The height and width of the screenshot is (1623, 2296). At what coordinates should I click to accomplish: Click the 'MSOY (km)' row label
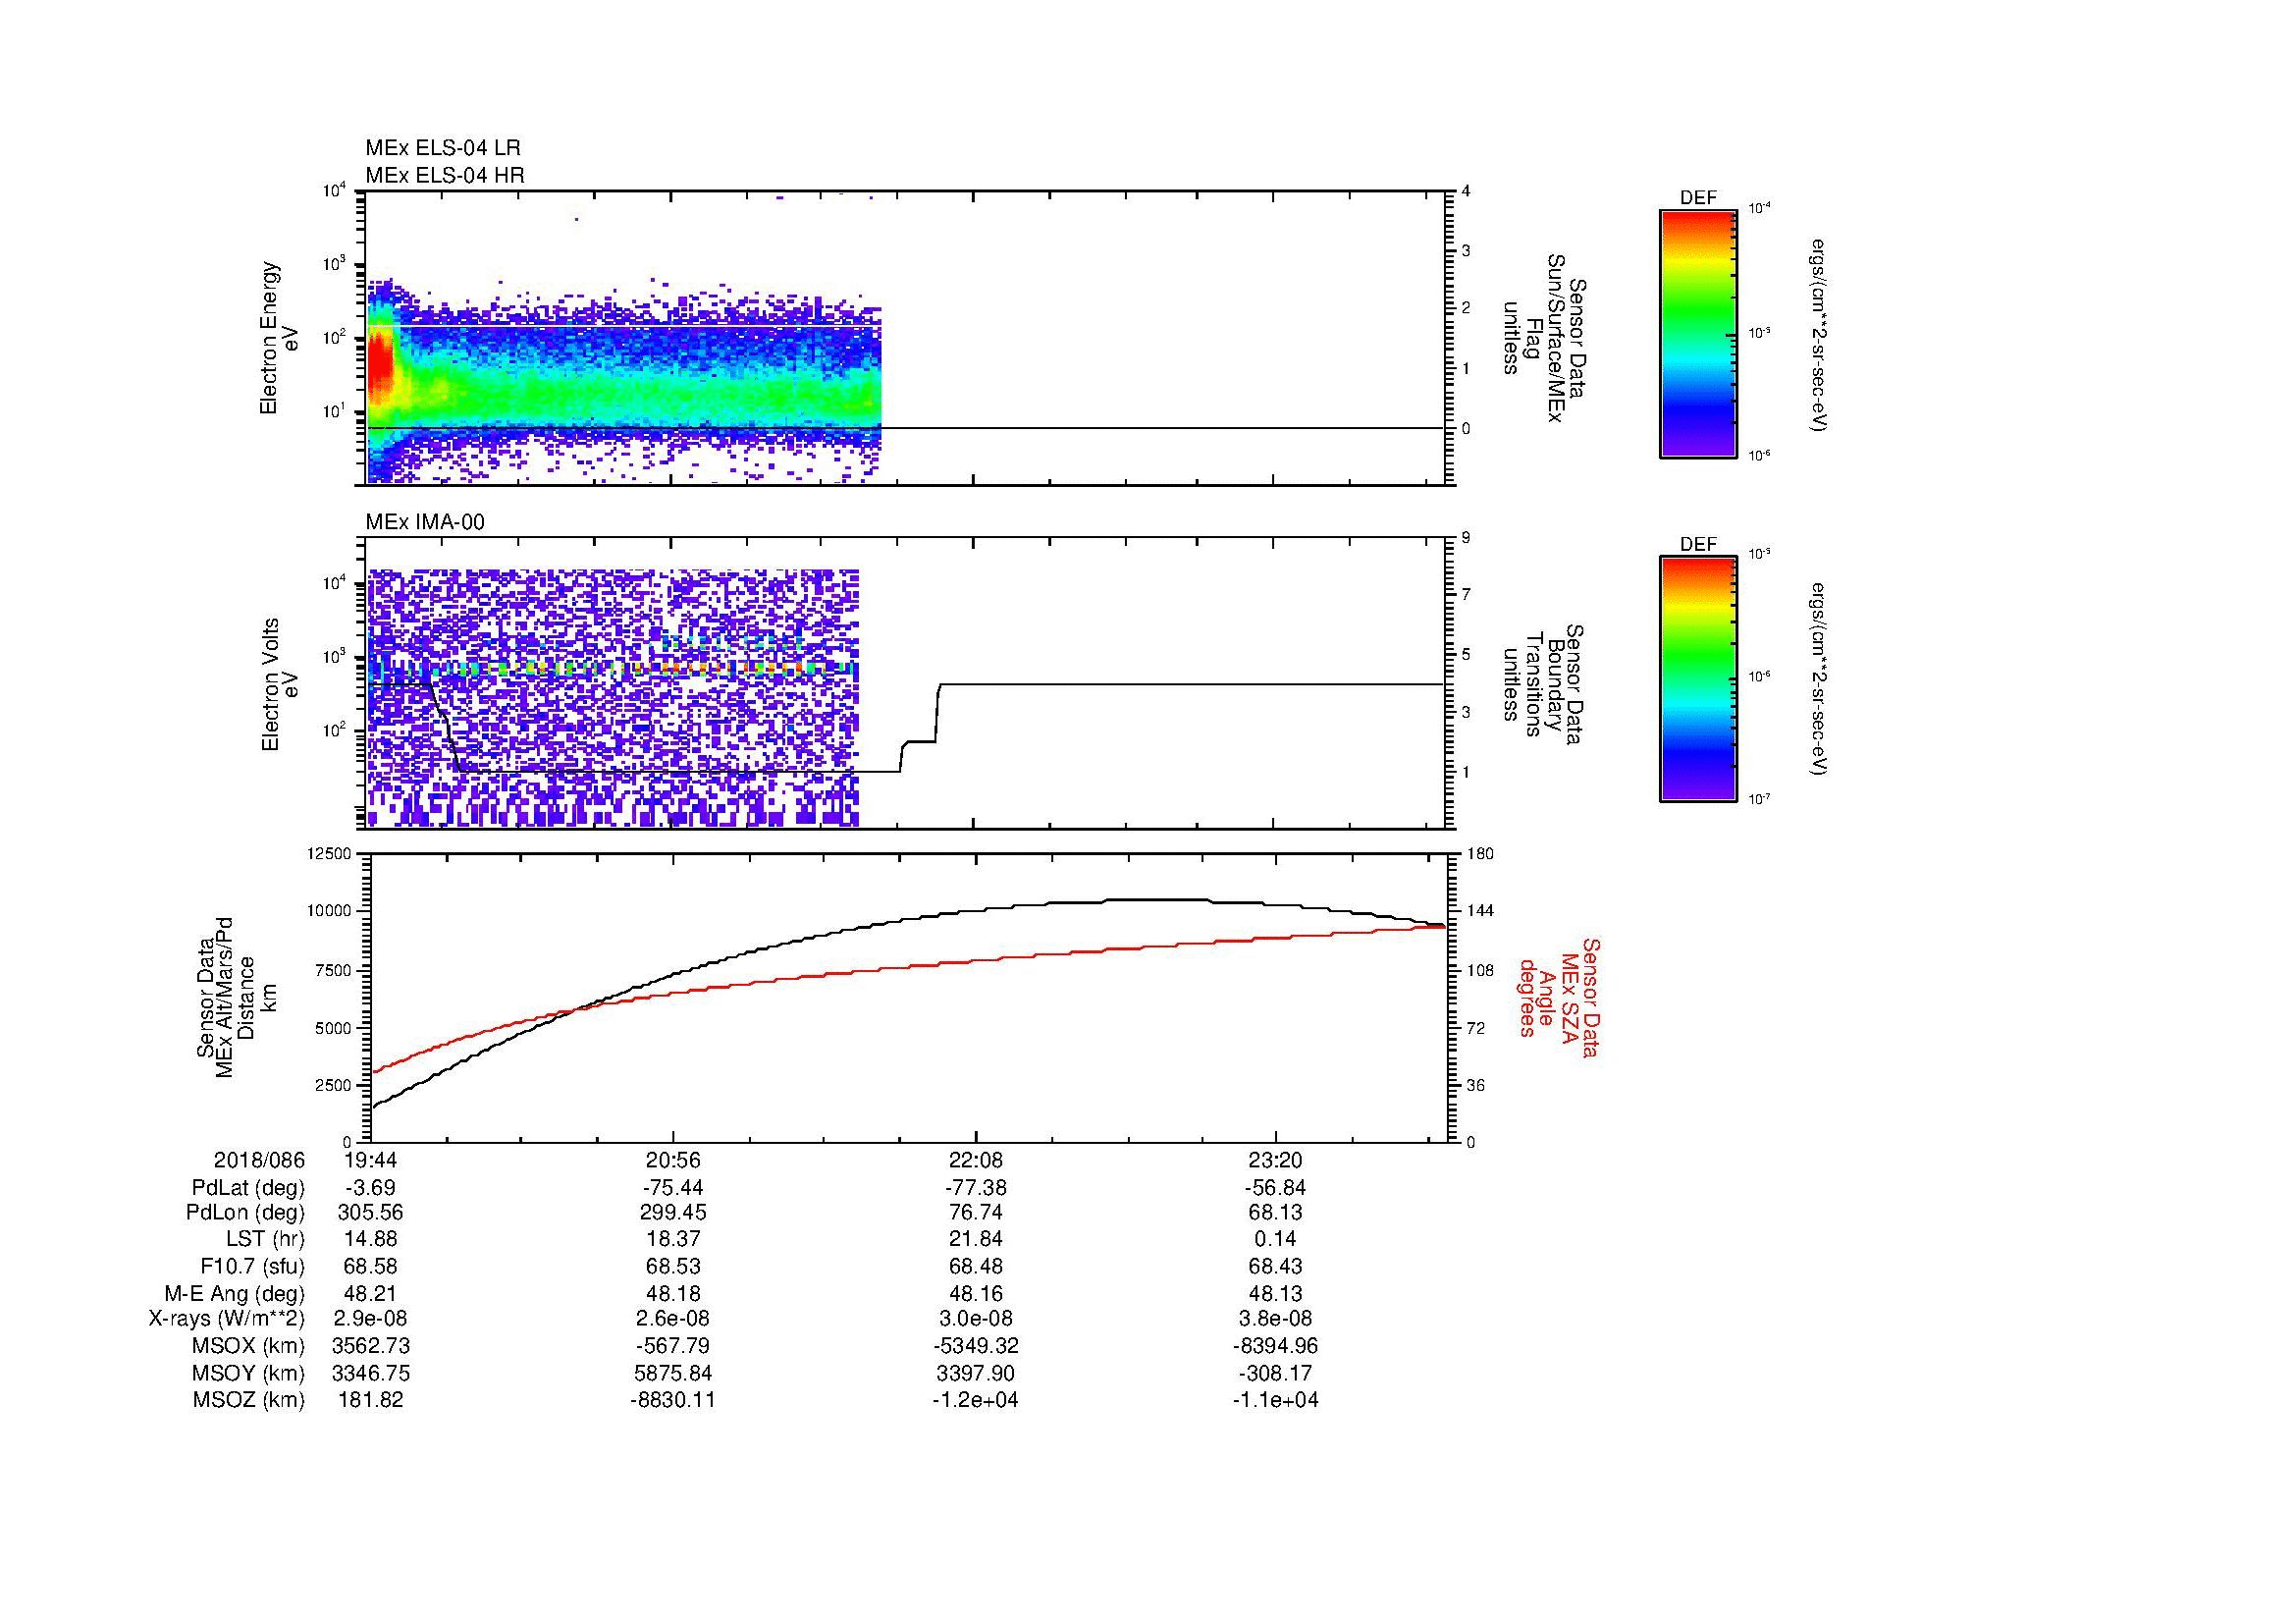pyautogui.click(x=248, y=1373)
